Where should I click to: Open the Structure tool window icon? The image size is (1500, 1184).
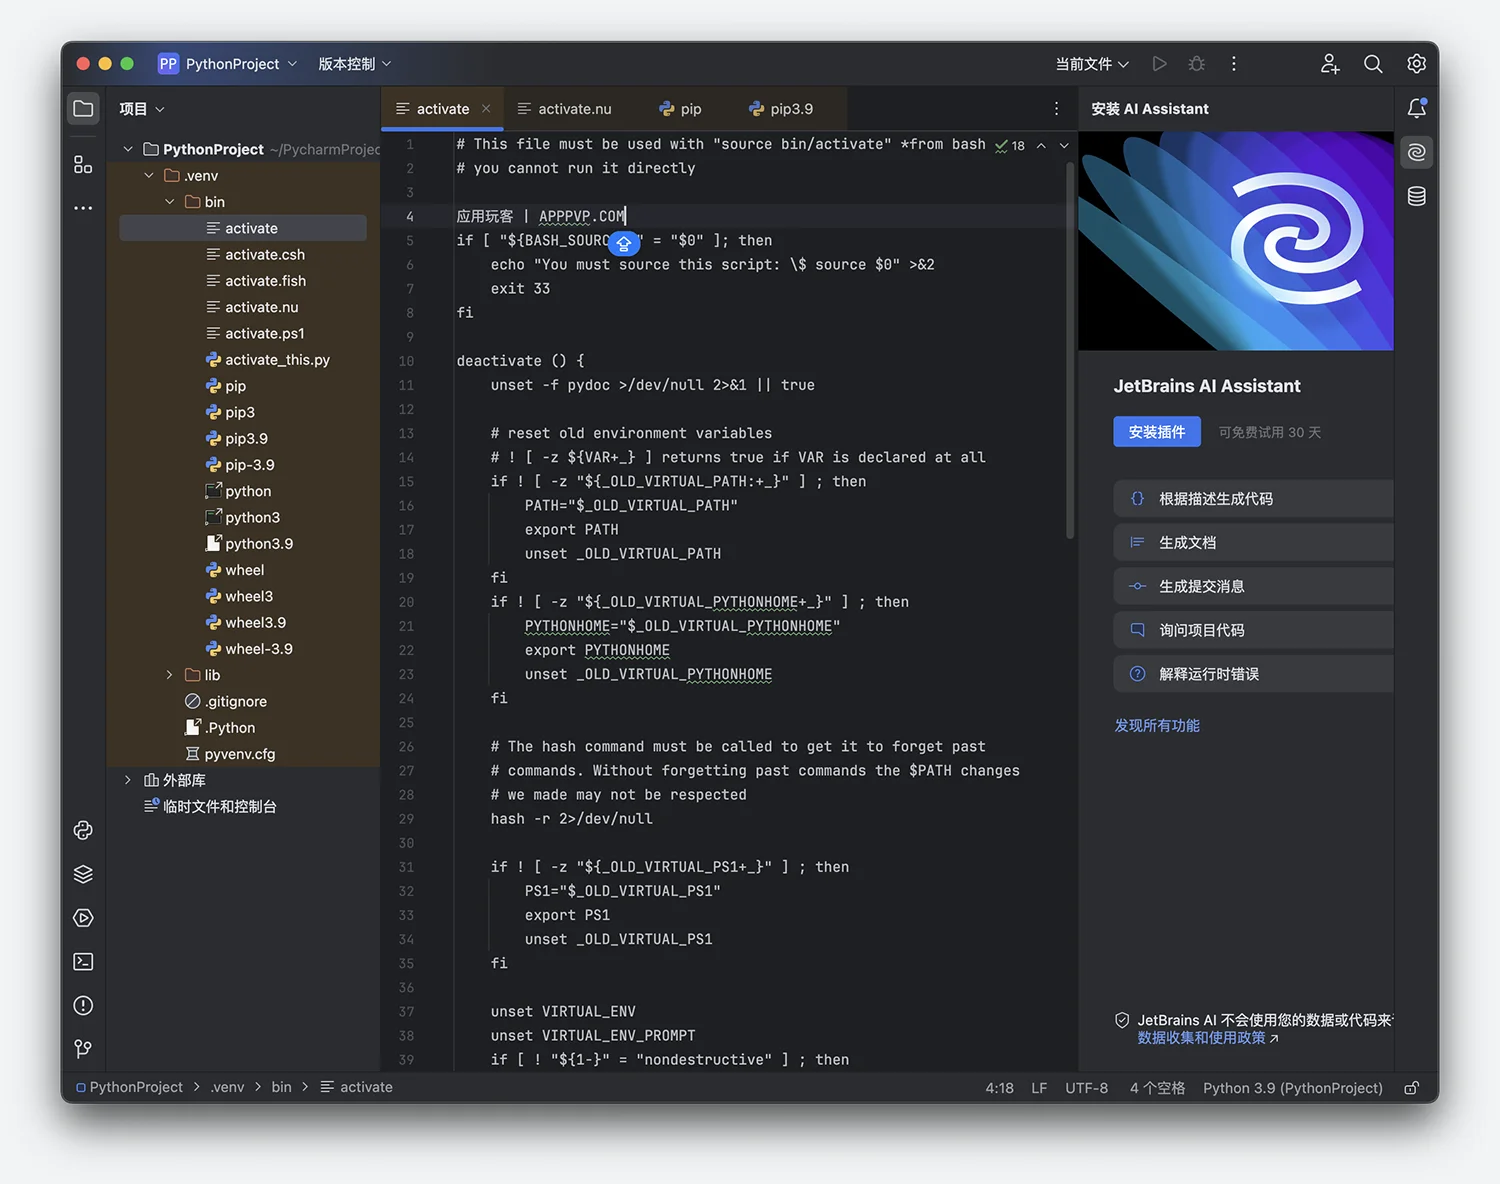[x=83, y=164]
